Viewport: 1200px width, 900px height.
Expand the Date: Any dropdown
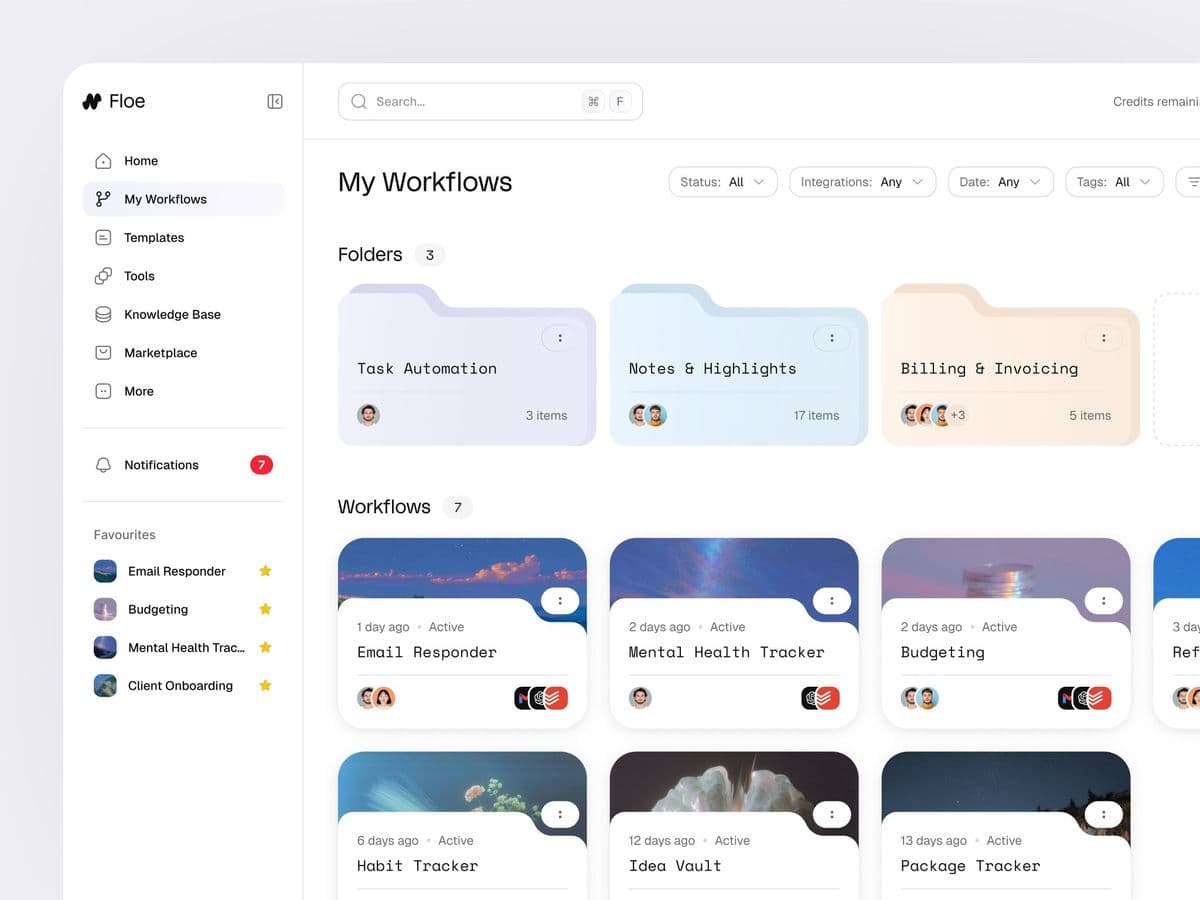(x=1000, y=182)
